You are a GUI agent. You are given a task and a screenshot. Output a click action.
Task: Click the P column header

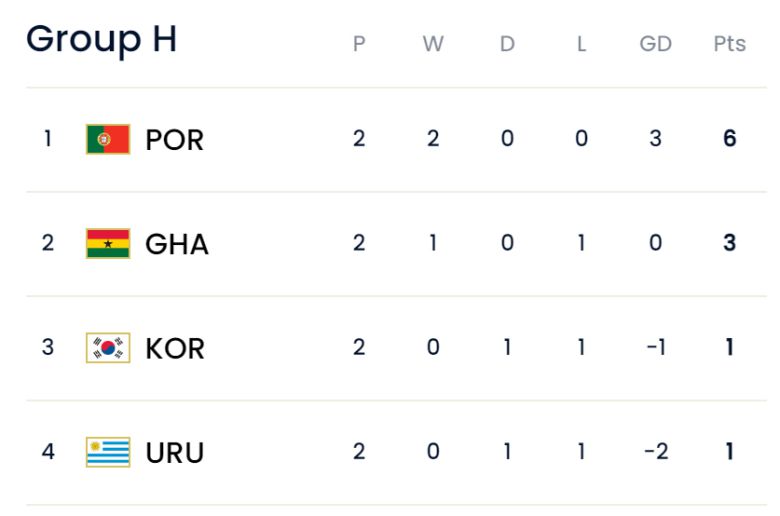coord(359,45)
